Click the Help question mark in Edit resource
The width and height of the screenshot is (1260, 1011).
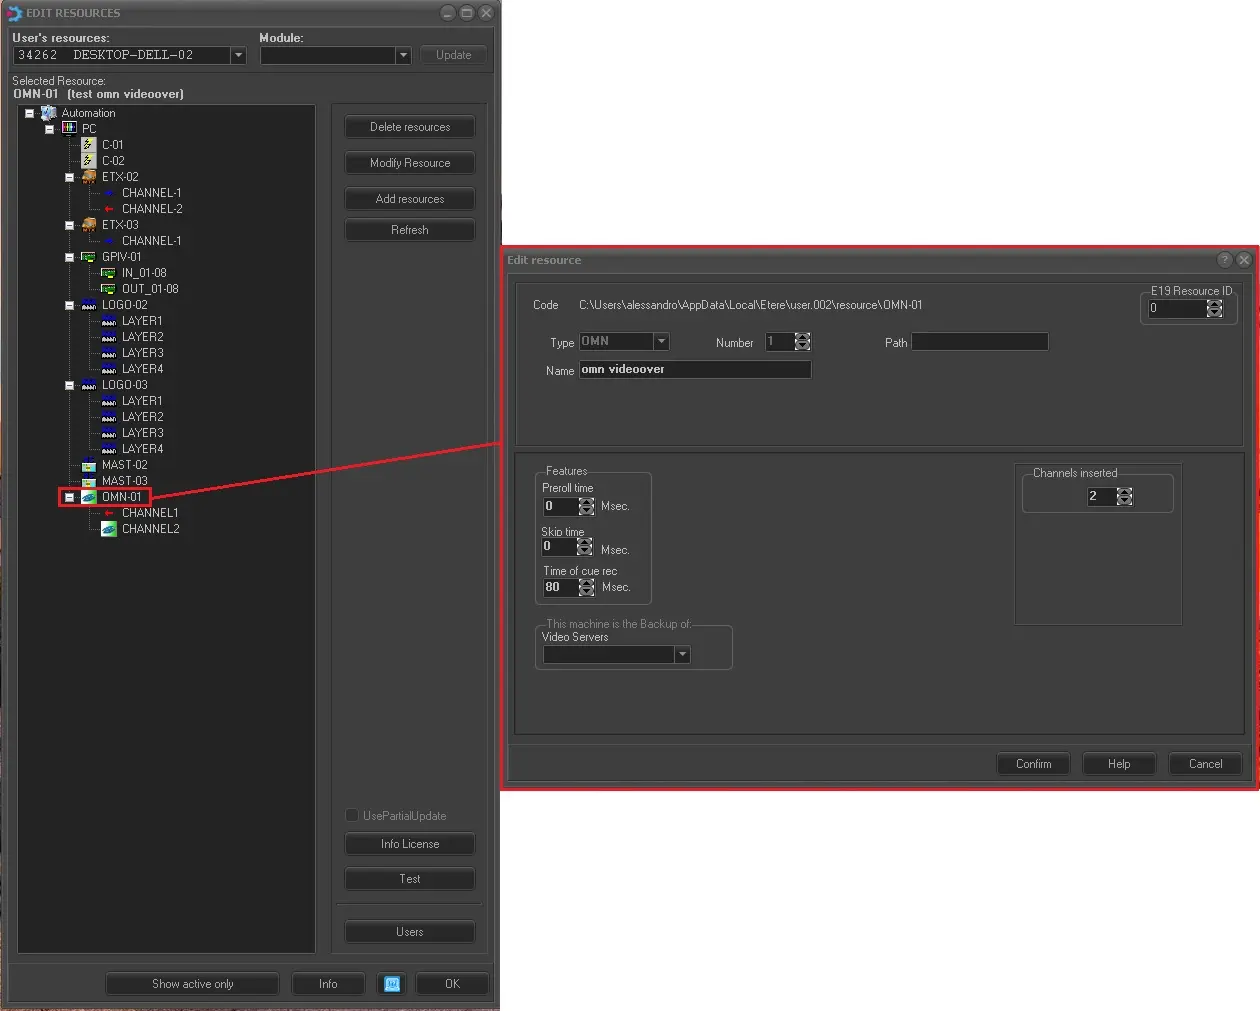(x=1224, y=260)
